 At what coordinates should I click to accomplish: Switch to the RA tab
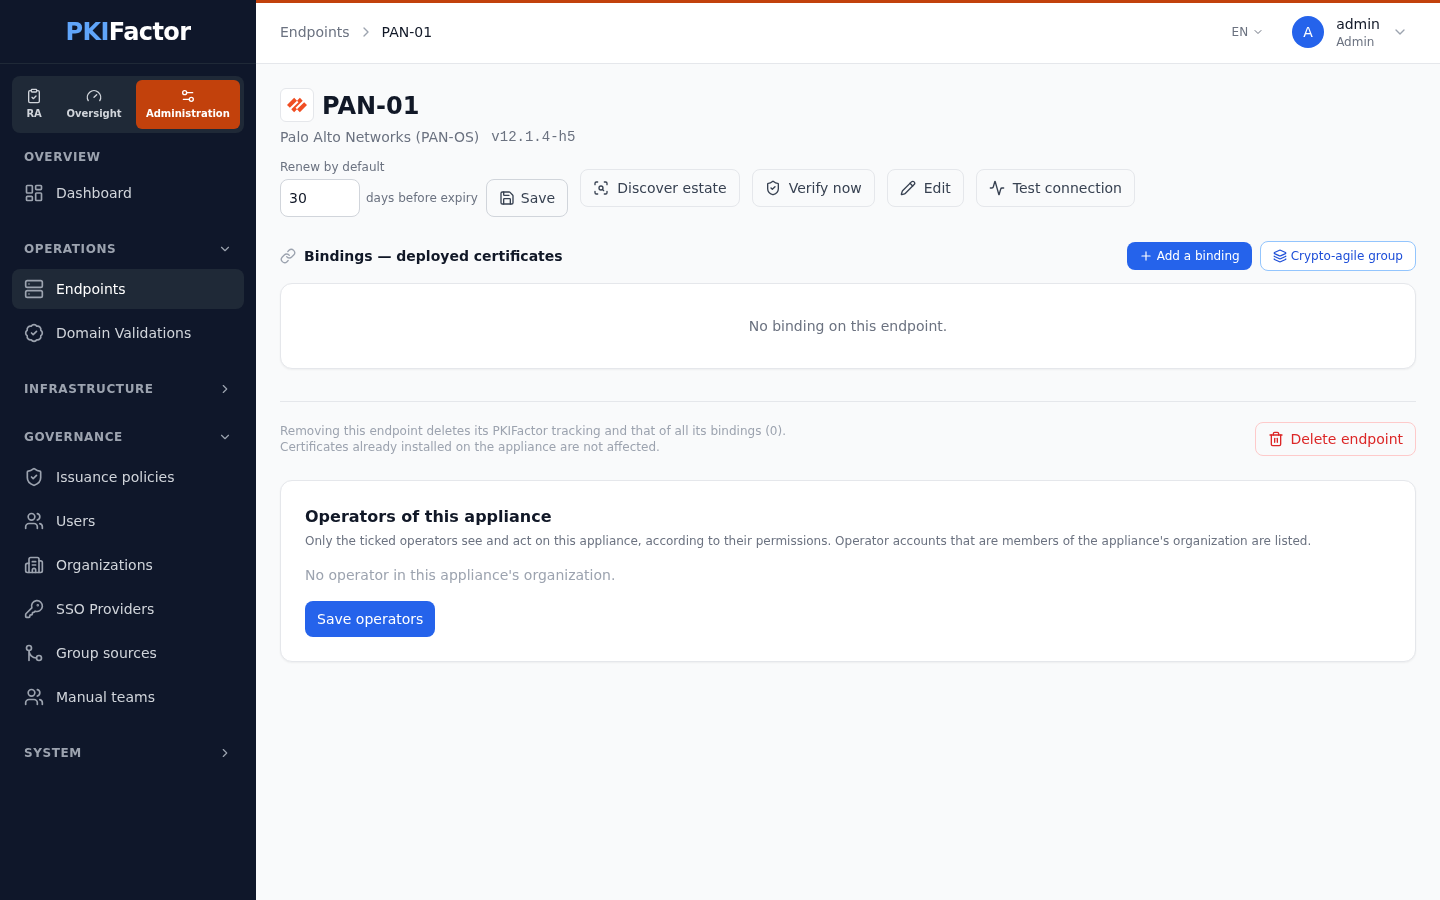point(34,104)
